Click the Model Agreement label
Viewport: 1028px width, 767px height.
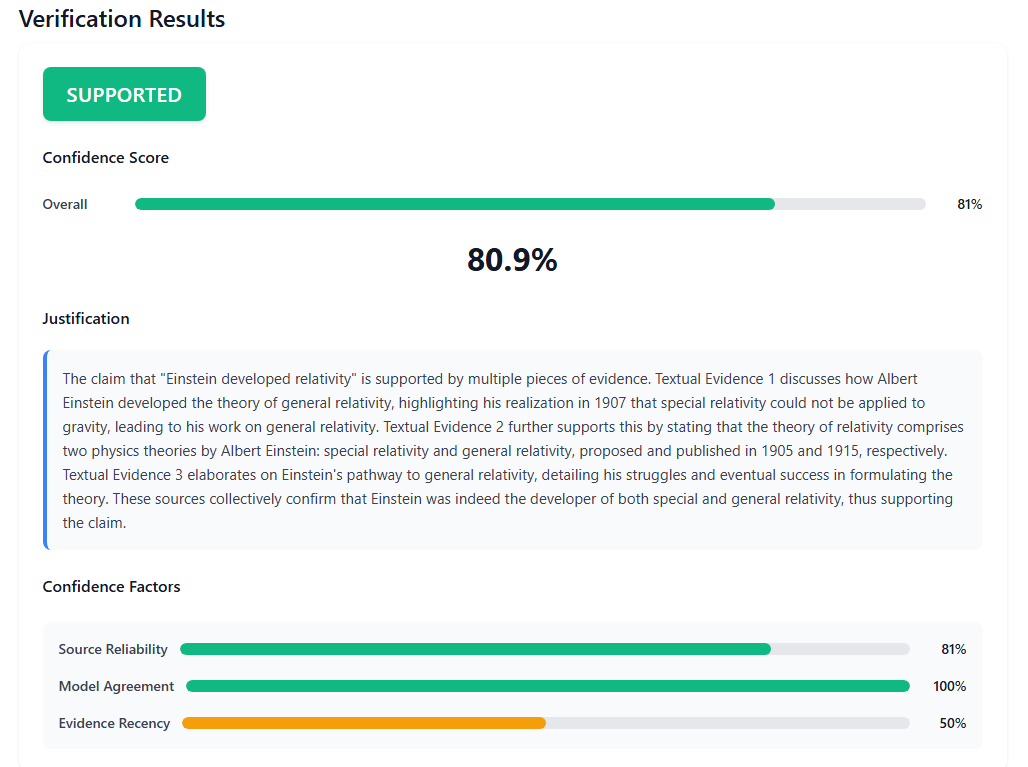click(116, 686)
